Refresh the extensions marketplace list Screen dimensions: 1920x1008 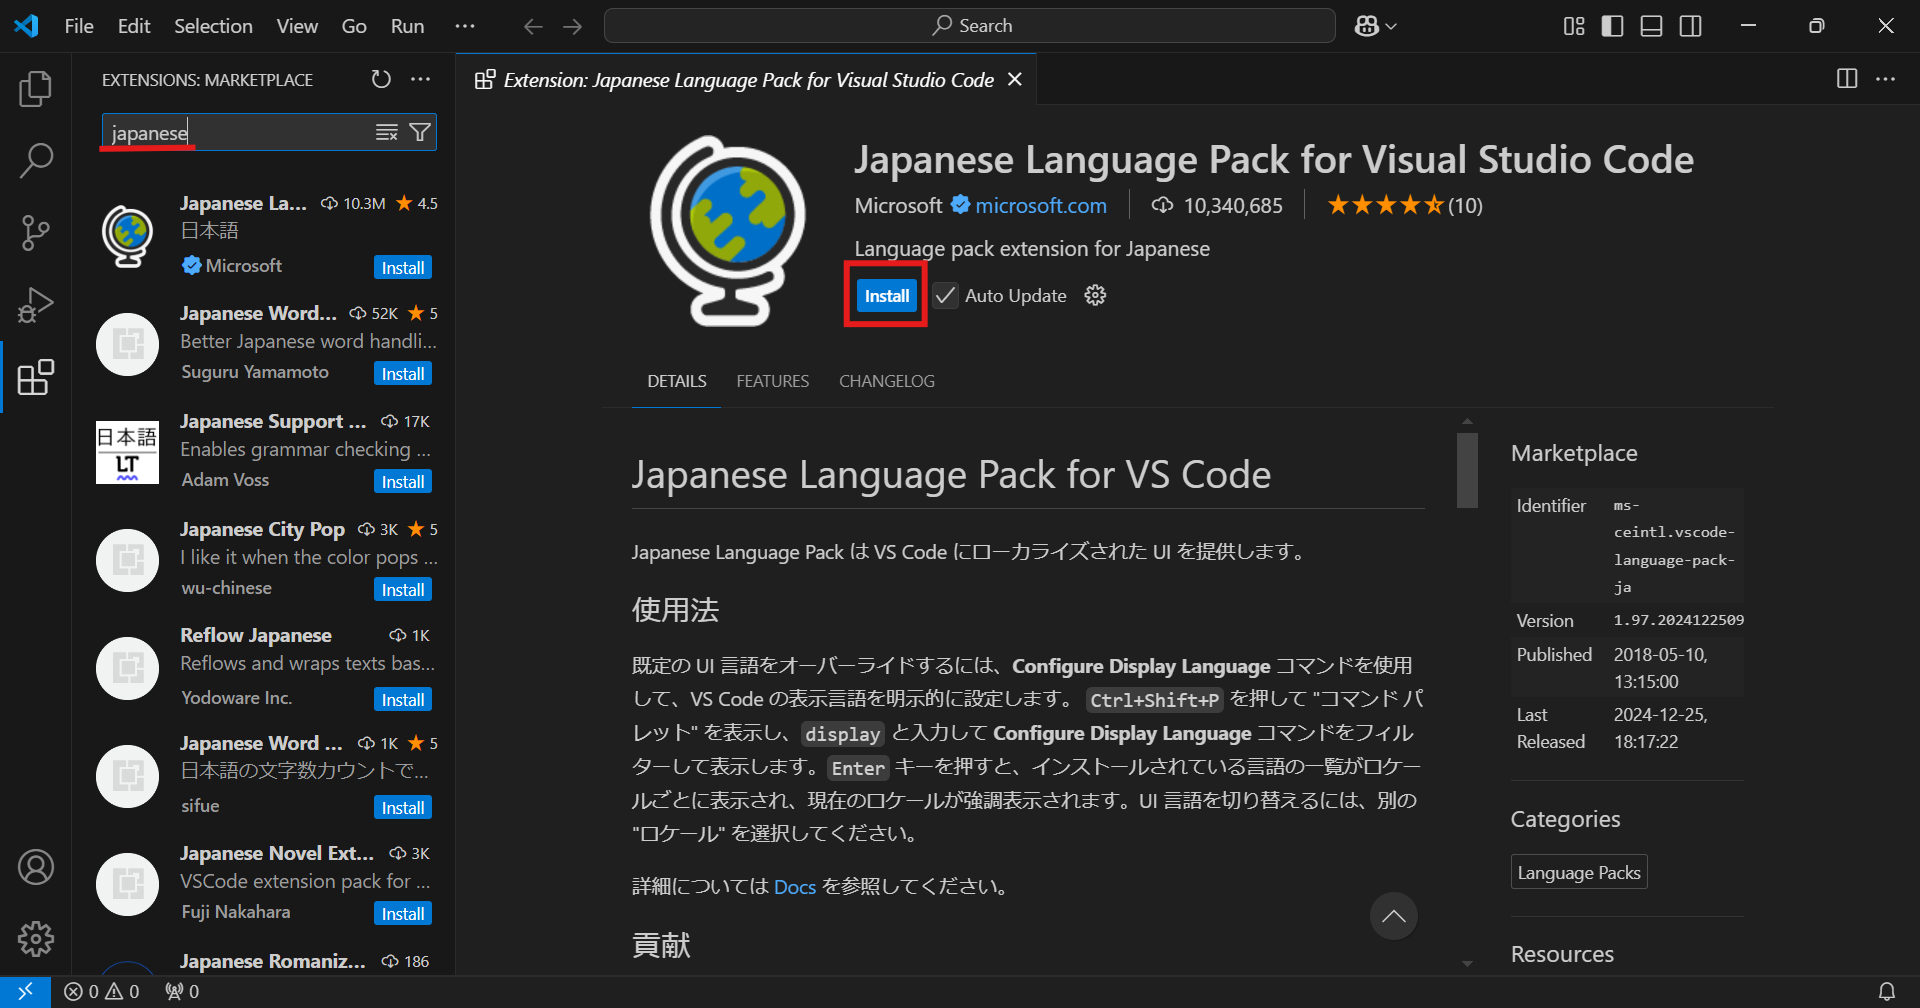(381, 79)
